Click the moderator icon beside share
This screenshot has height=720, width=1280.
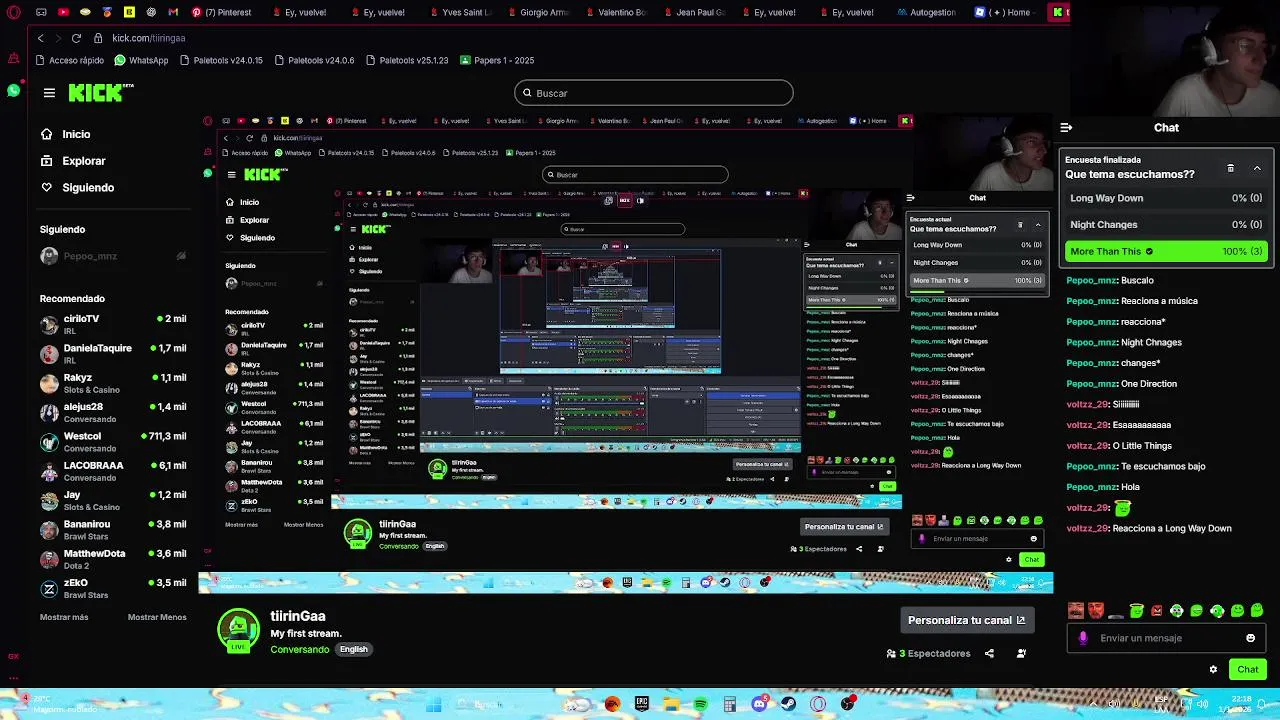[x=1021, y=653]
